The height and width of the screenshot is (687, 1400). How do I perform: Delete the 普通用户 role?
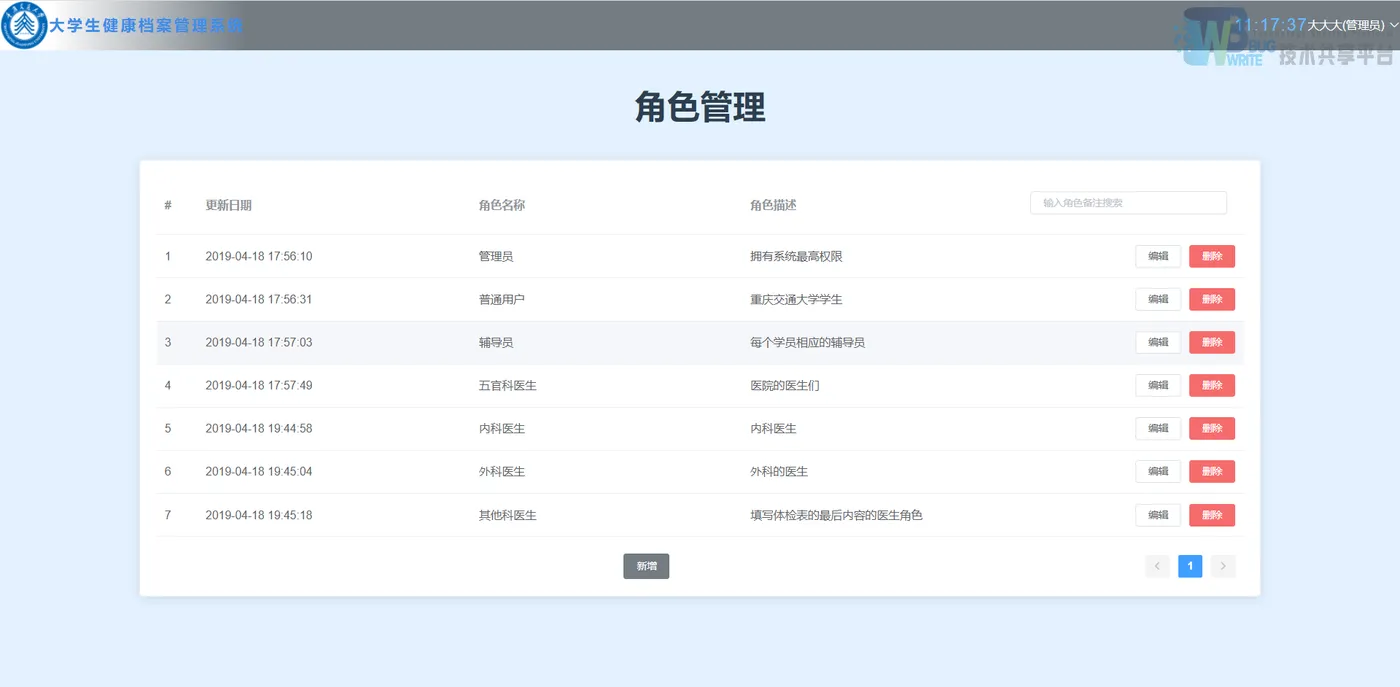click(1212, 299)
